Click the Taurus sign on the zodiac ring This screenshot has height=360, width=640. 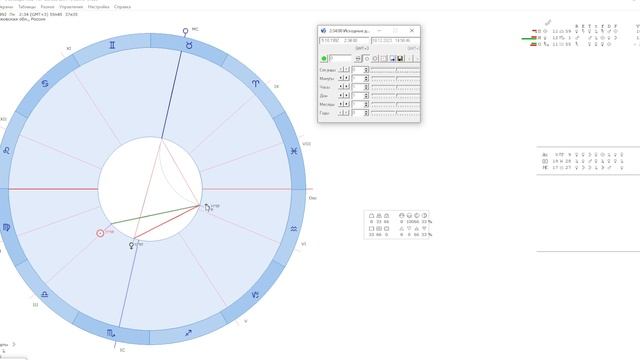point(189,45)
